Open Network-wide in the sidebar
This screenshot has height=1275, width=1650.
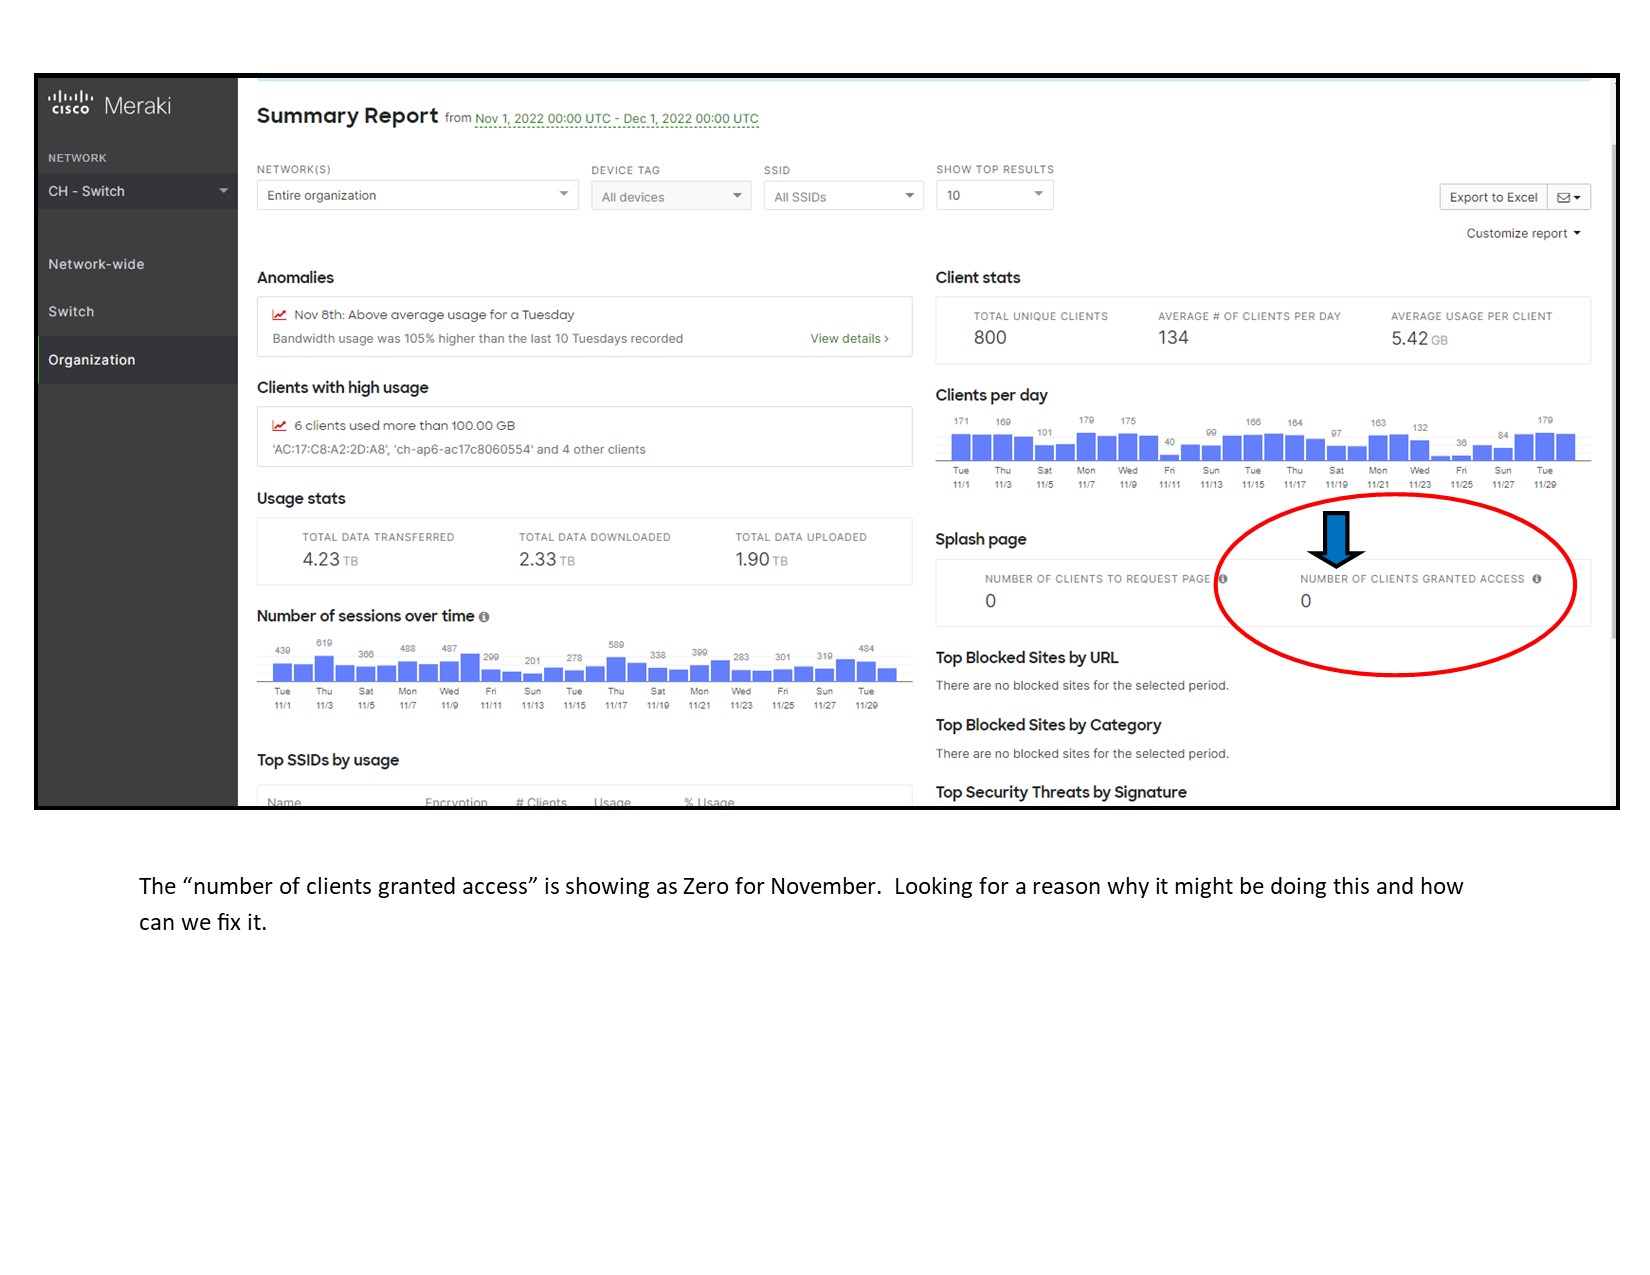(x=96, y=264)
